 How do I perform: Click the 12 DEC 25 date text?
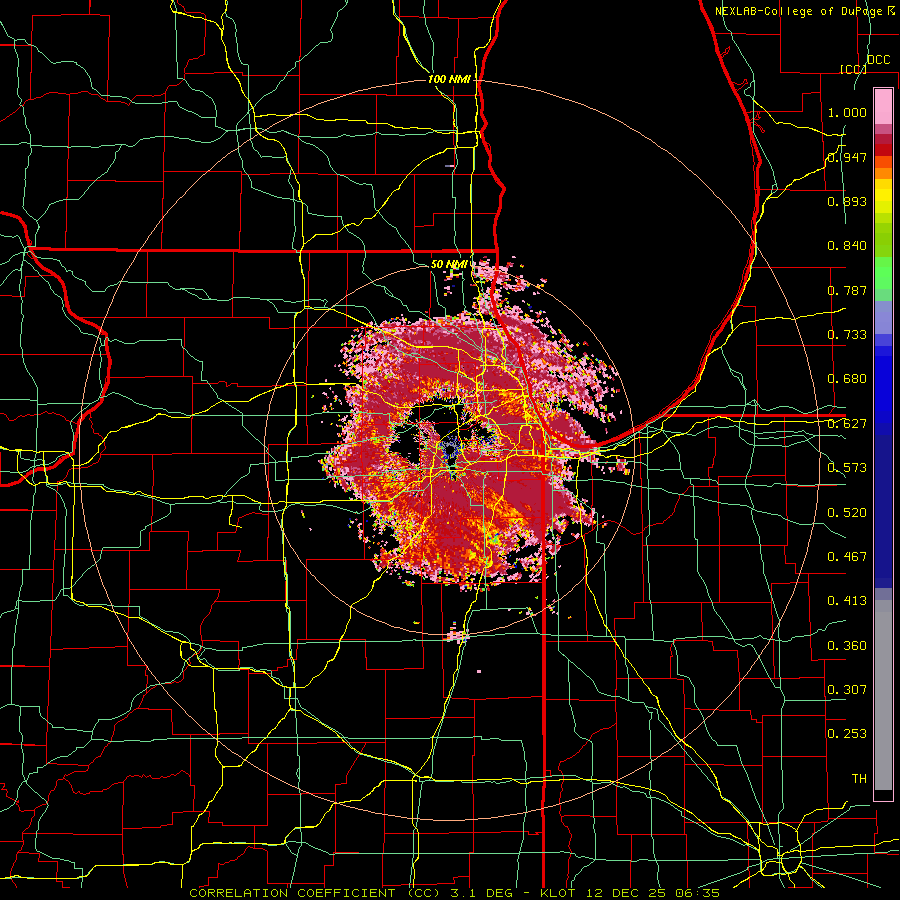pyautogui.click(x=626, y=893)
